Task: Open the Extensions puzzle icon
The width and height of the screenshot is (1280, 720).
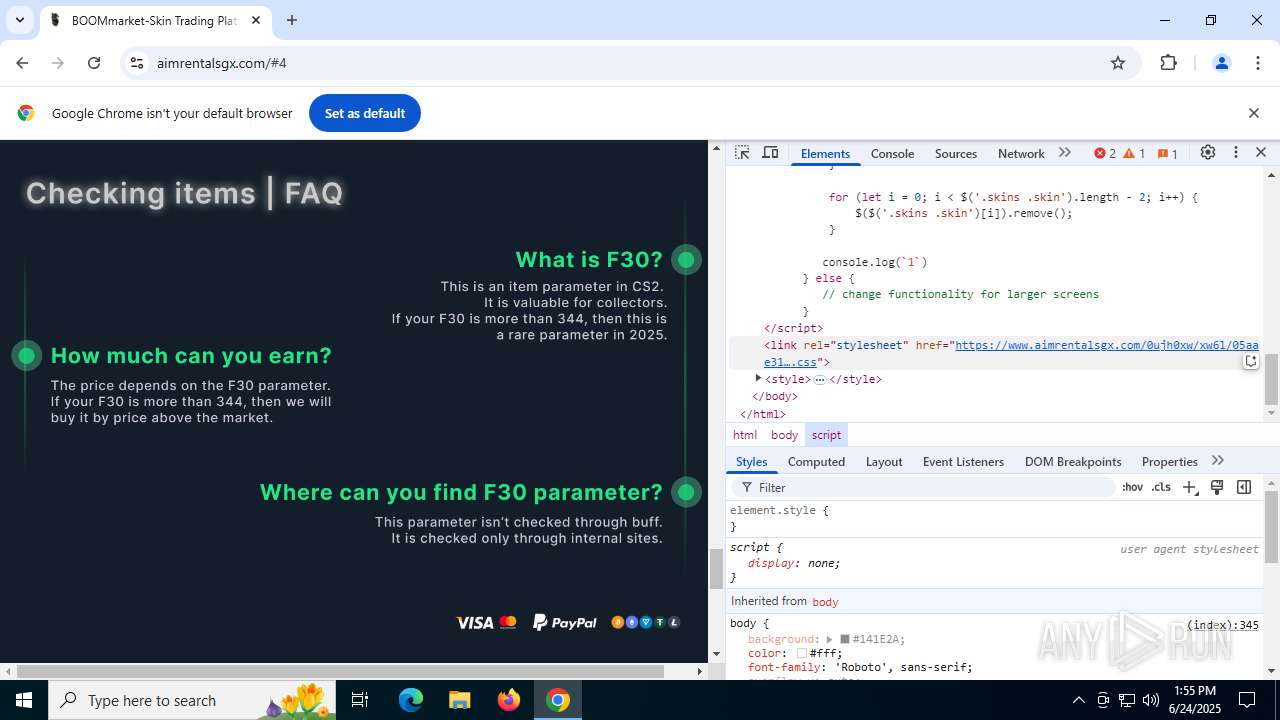Action: [x=1168, y=63]
